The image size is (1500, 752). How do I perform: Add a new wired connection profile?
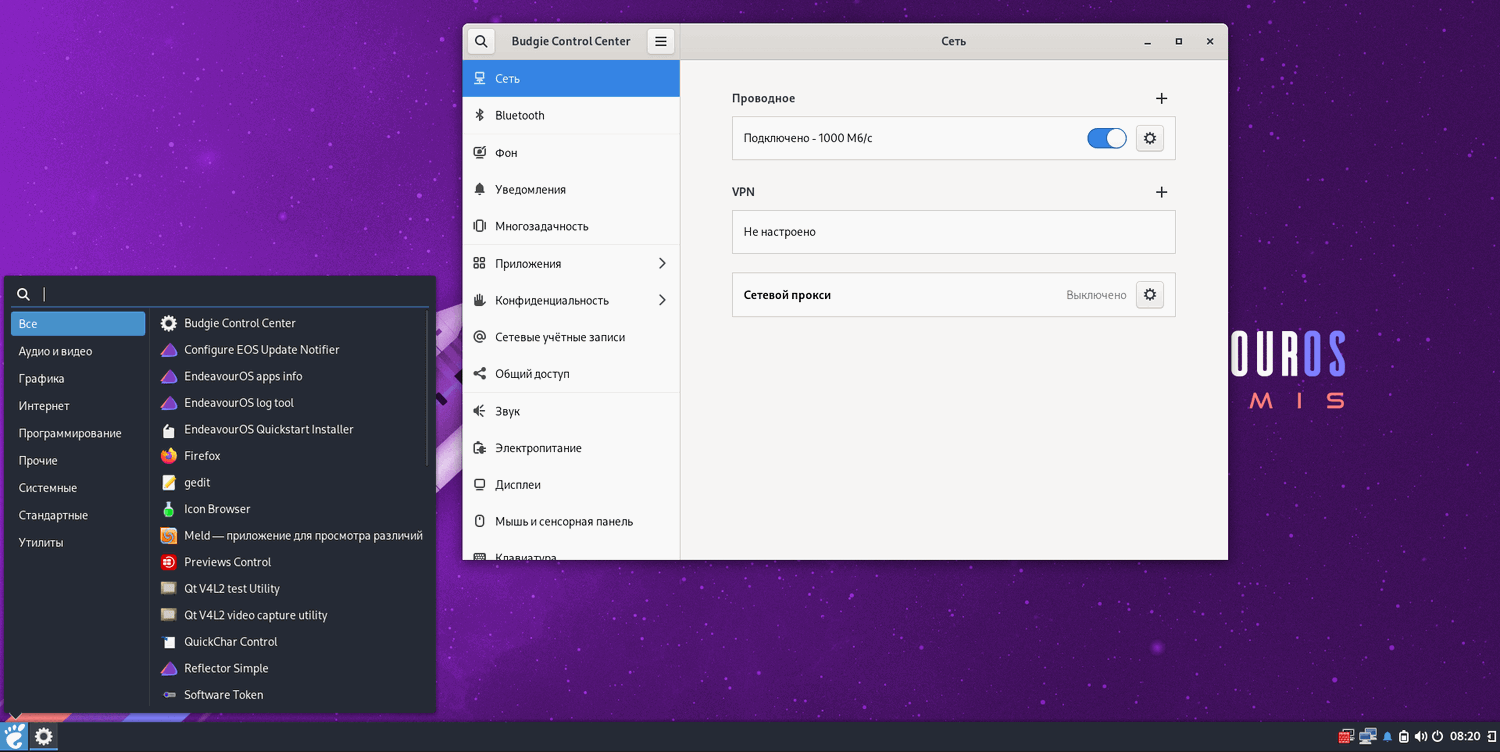tap(1161, 99)
